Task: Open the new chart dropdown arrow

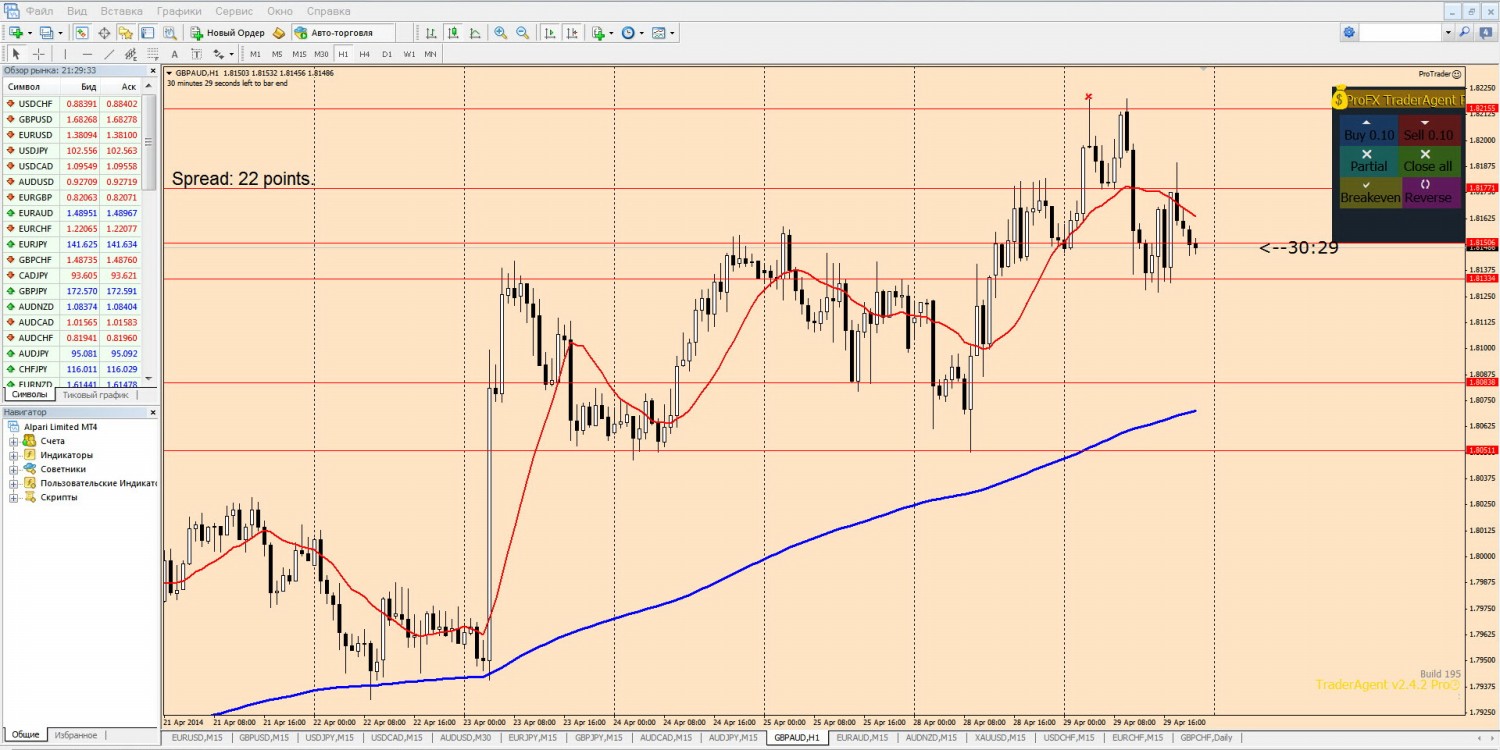Action: coord(30,33)
